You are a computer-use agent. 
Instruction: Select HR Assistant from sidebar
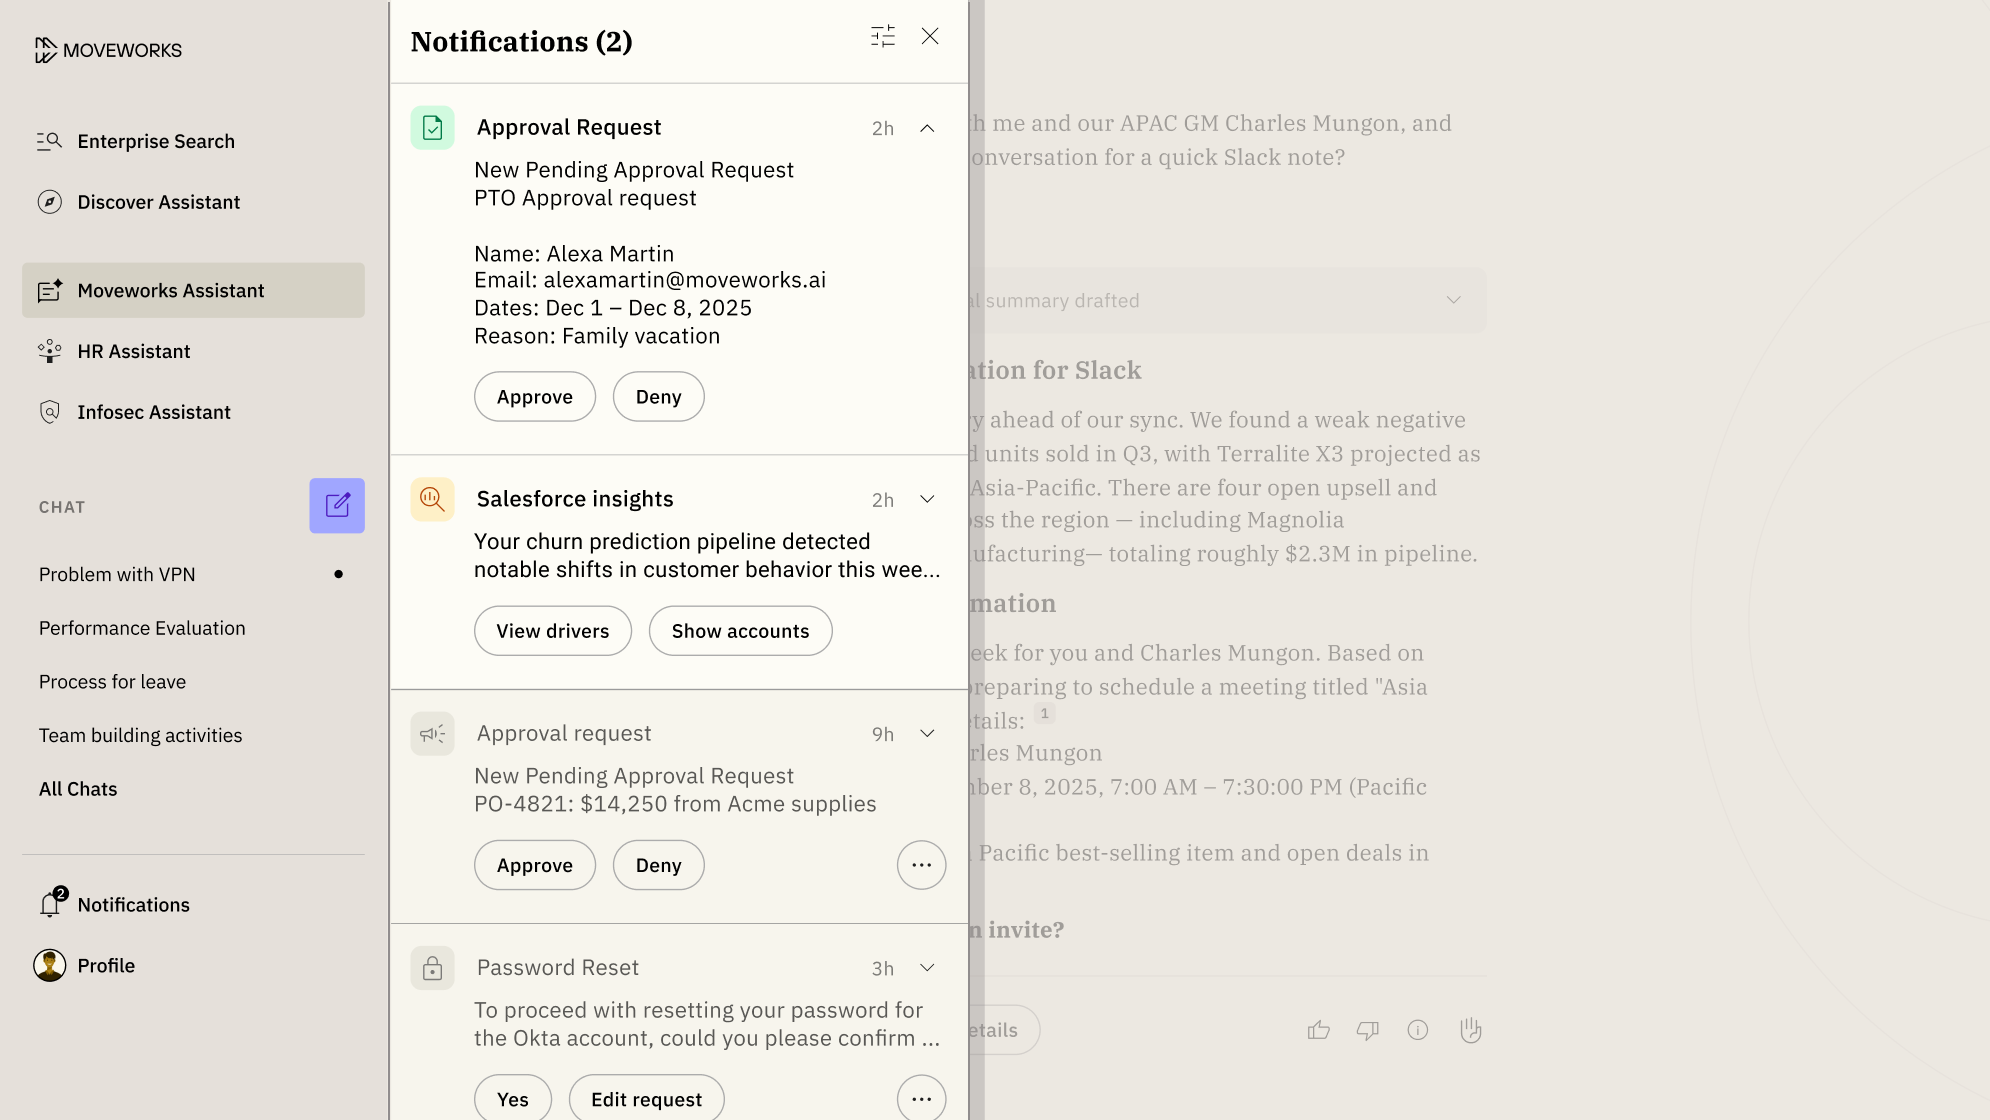pos(133,351)
